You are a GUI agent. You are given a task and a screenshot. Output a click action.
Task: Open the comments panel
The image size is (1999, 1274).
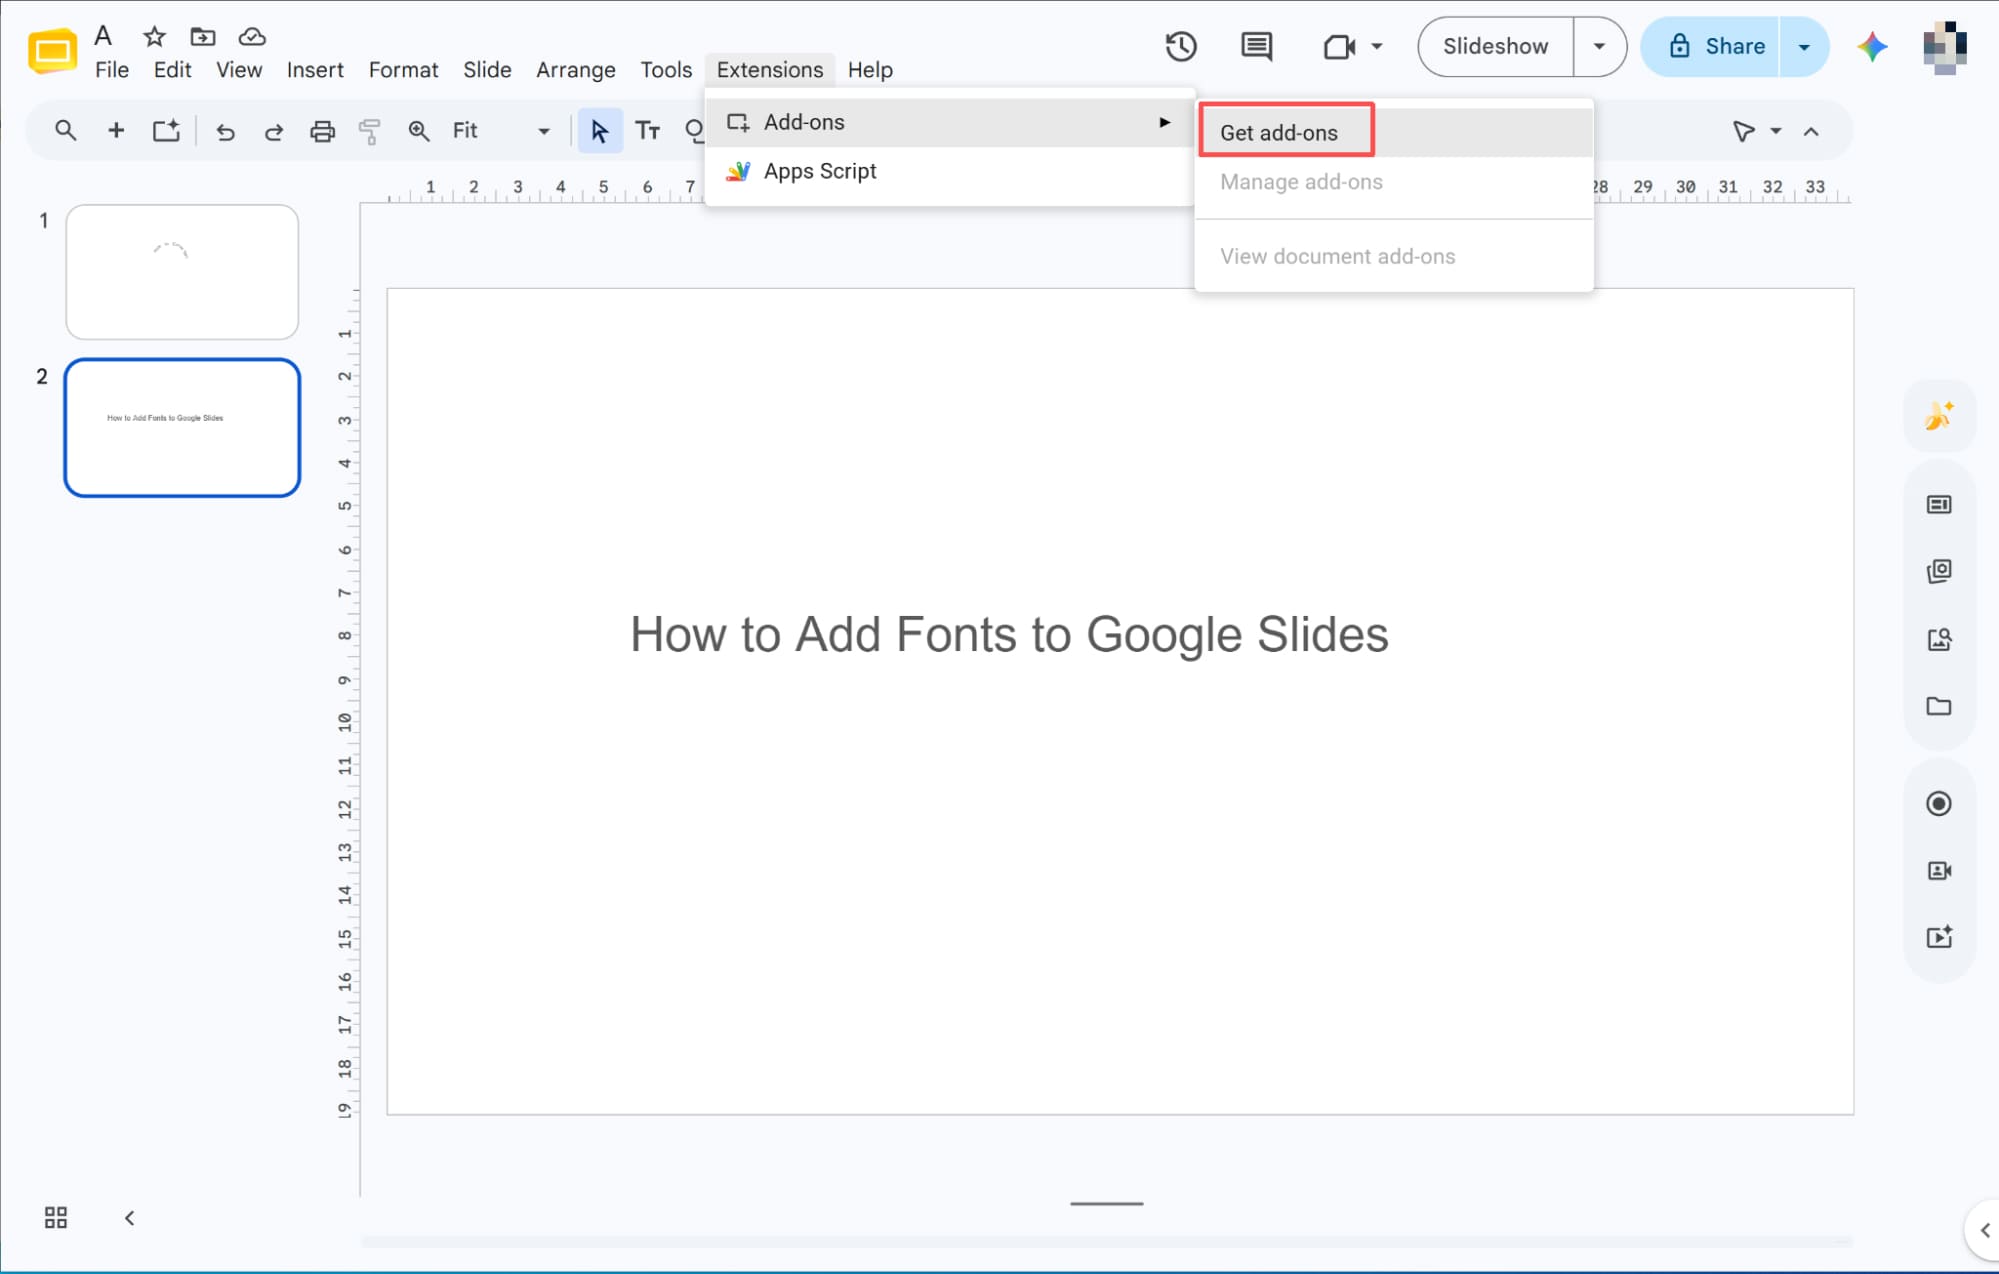(x=1256, y=46)
